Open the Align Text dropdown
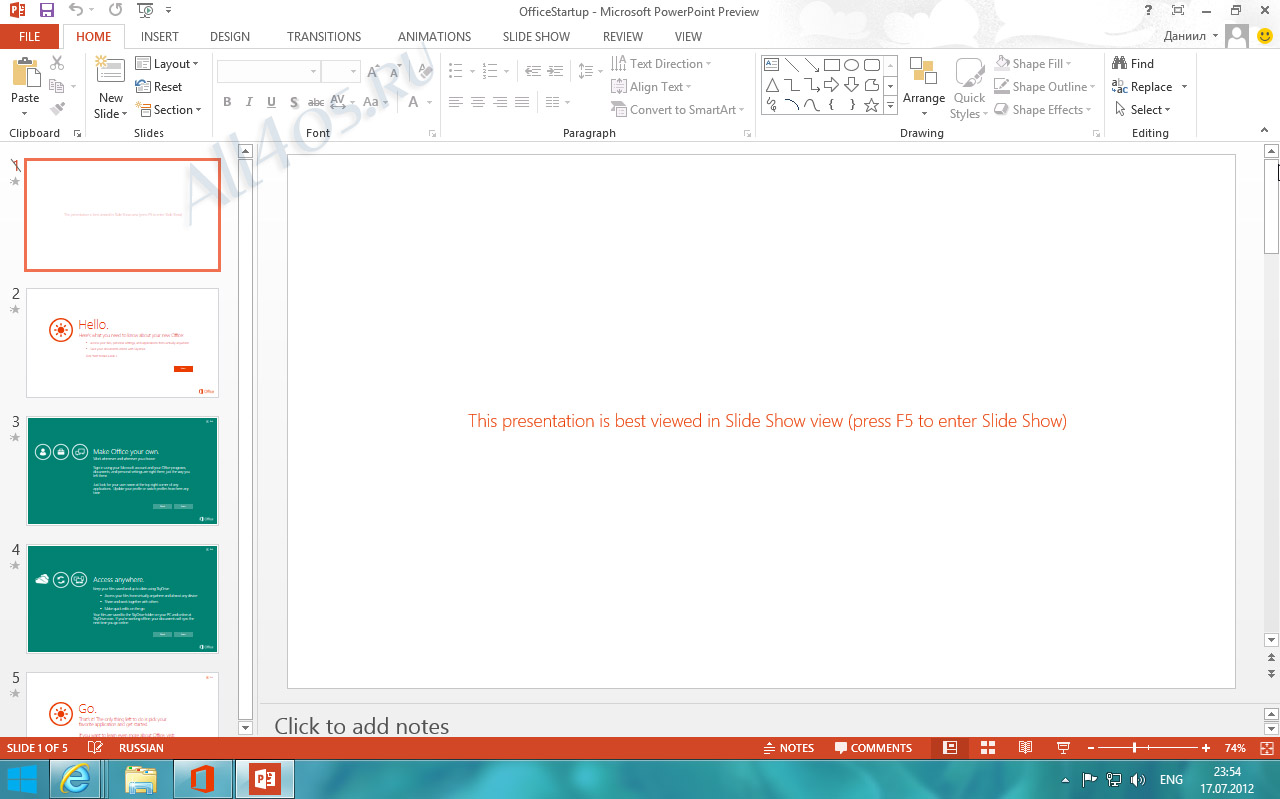1280x799 pixels. coord(651,87)
